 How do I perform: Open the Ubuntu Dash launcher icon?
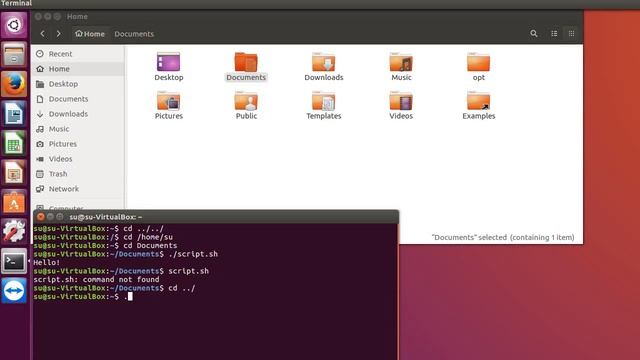point(14,25)
